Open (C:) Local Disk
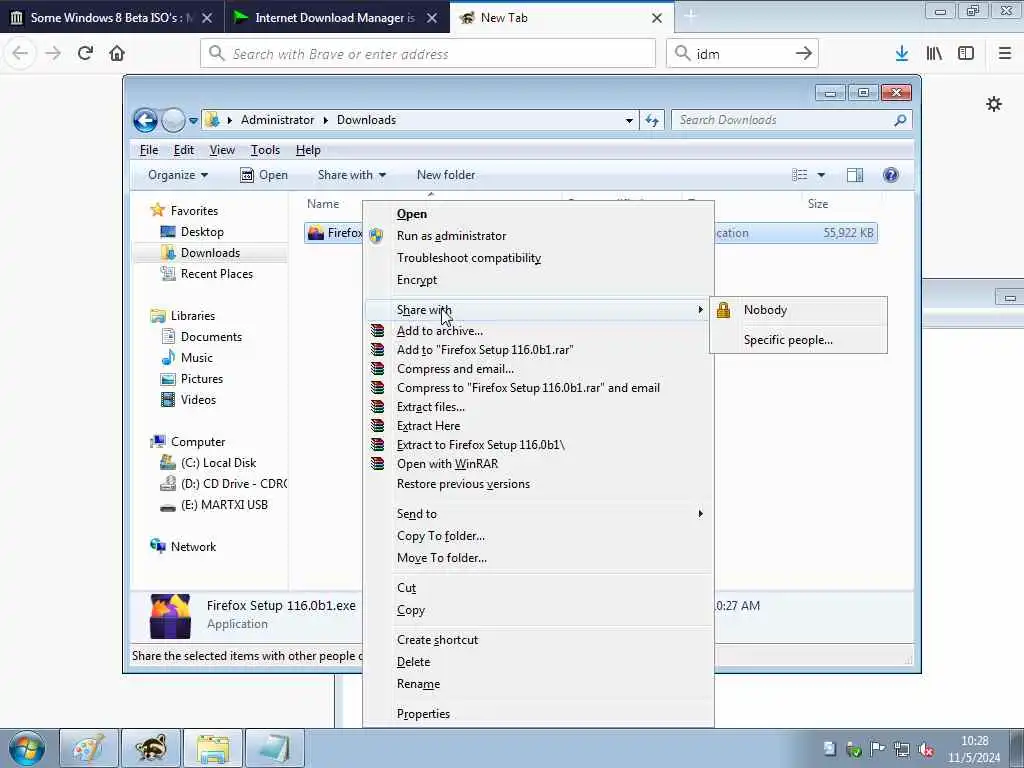The height and width of the screenshot is (768, 1024). coord(218,463)
